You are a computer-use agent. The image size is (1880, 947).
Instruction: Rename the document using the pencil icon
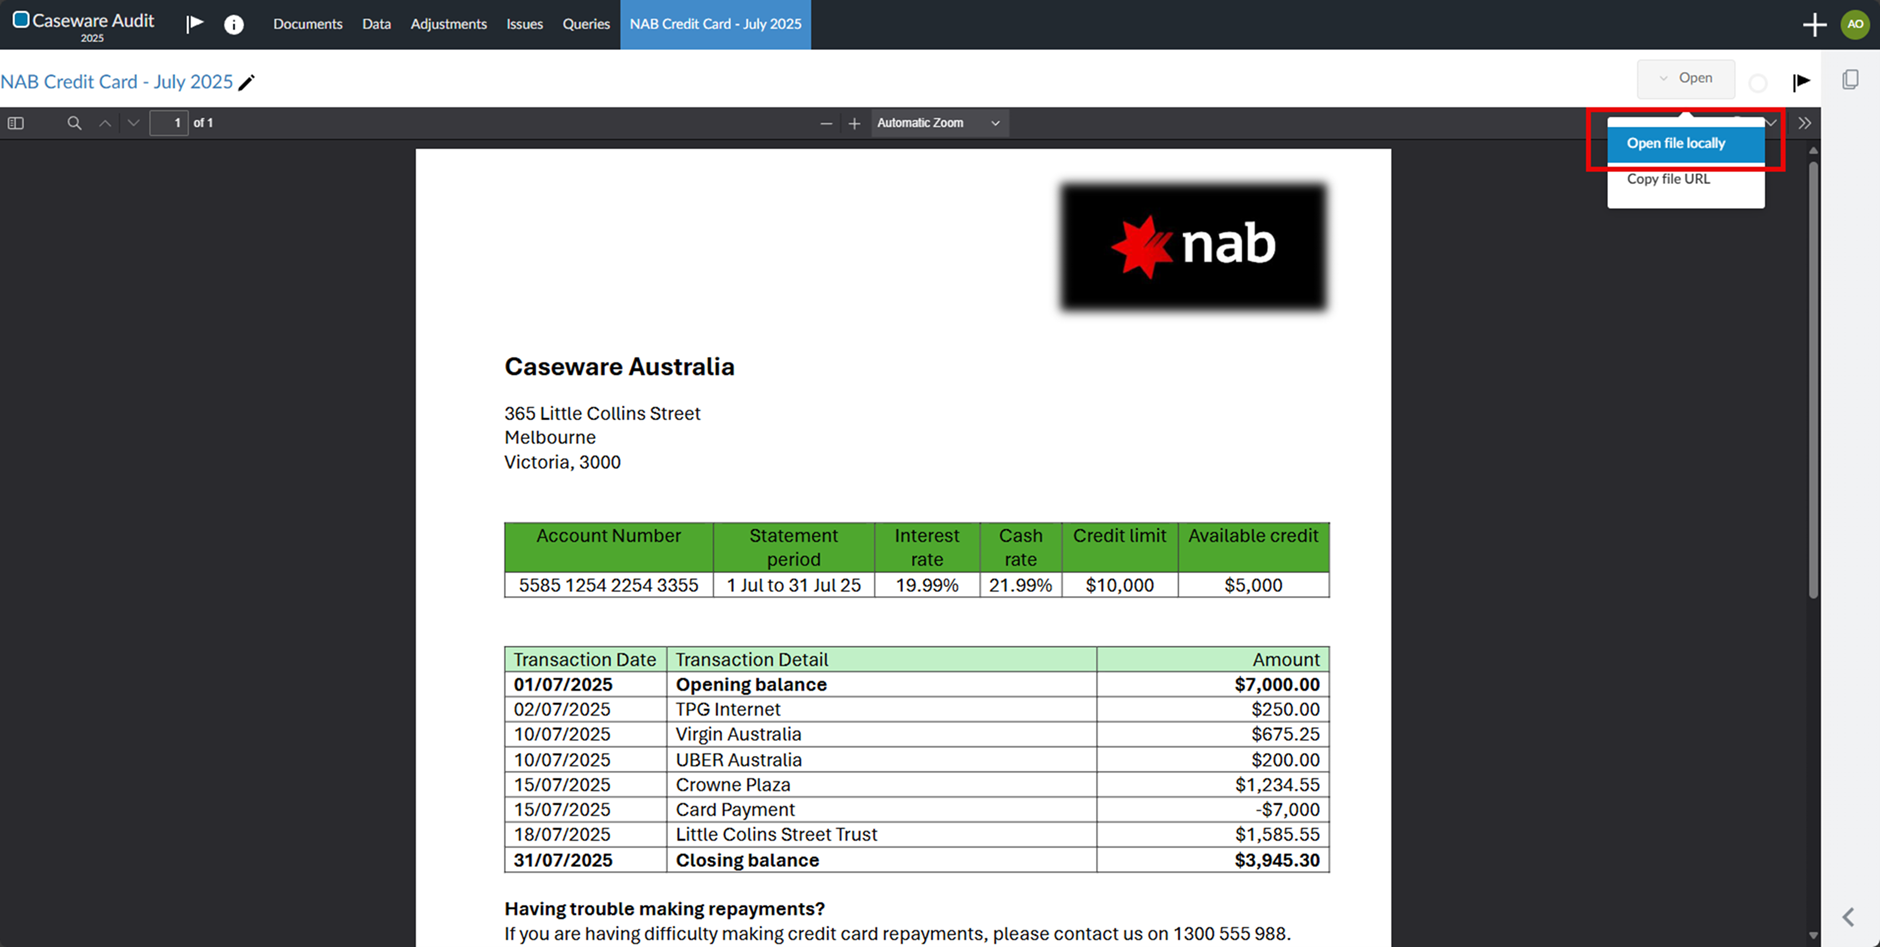point(246,82)
